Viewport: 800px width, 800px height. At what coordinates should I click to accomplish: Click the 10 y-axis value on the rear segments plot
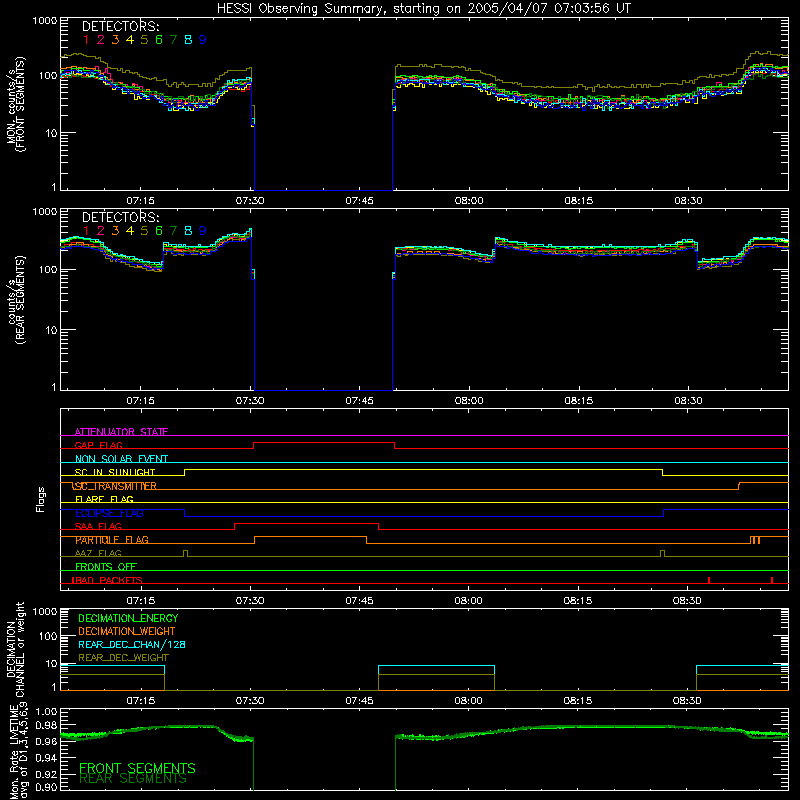coord(50,330)
